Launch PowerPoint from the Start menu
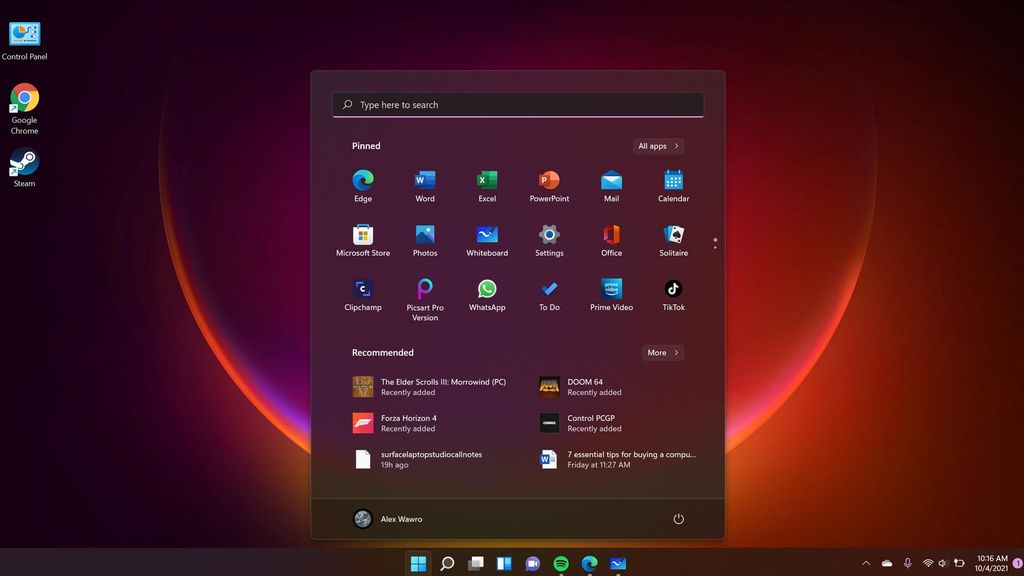1024x576 pixels. click(549, 182)
